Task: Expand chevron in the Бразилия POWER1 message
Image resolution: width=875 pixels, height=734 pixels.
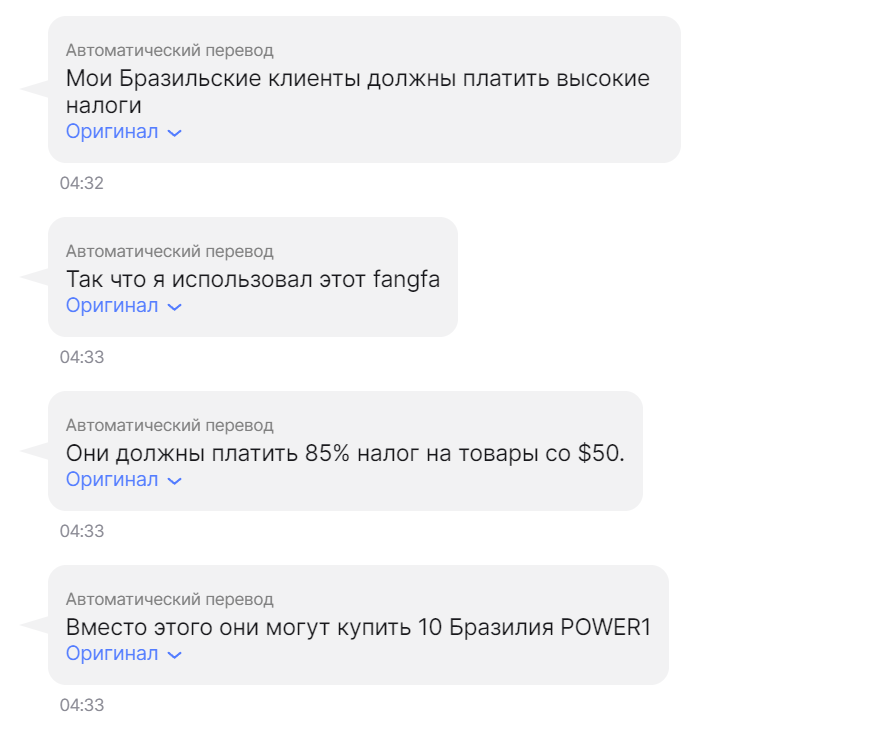Action: pos(175,655)
